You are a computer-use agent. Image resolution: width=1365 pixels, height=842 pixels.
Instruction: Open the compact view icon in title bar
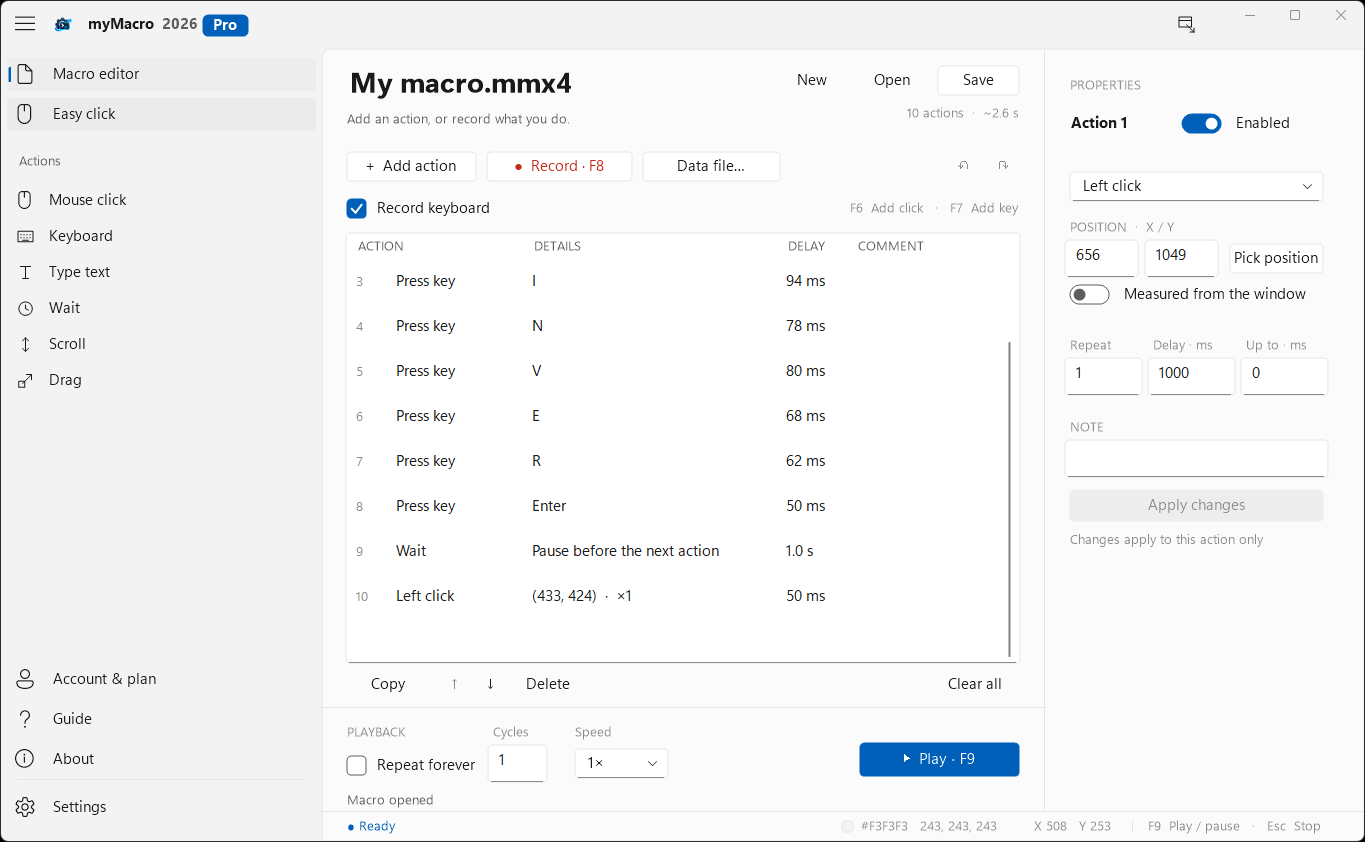point(1186,24)
